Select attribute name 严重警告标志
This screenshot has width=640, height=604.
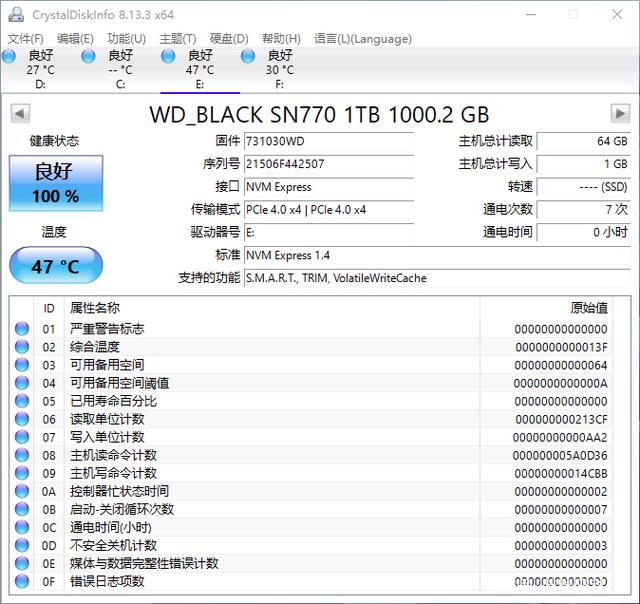[107, 329]
